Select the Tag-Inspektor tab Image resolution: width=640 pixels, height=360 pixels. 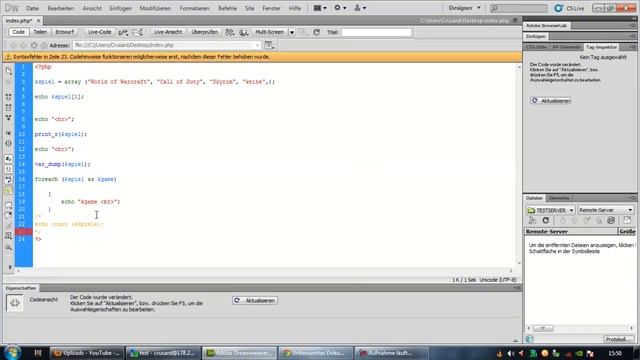tap(601, 47)
